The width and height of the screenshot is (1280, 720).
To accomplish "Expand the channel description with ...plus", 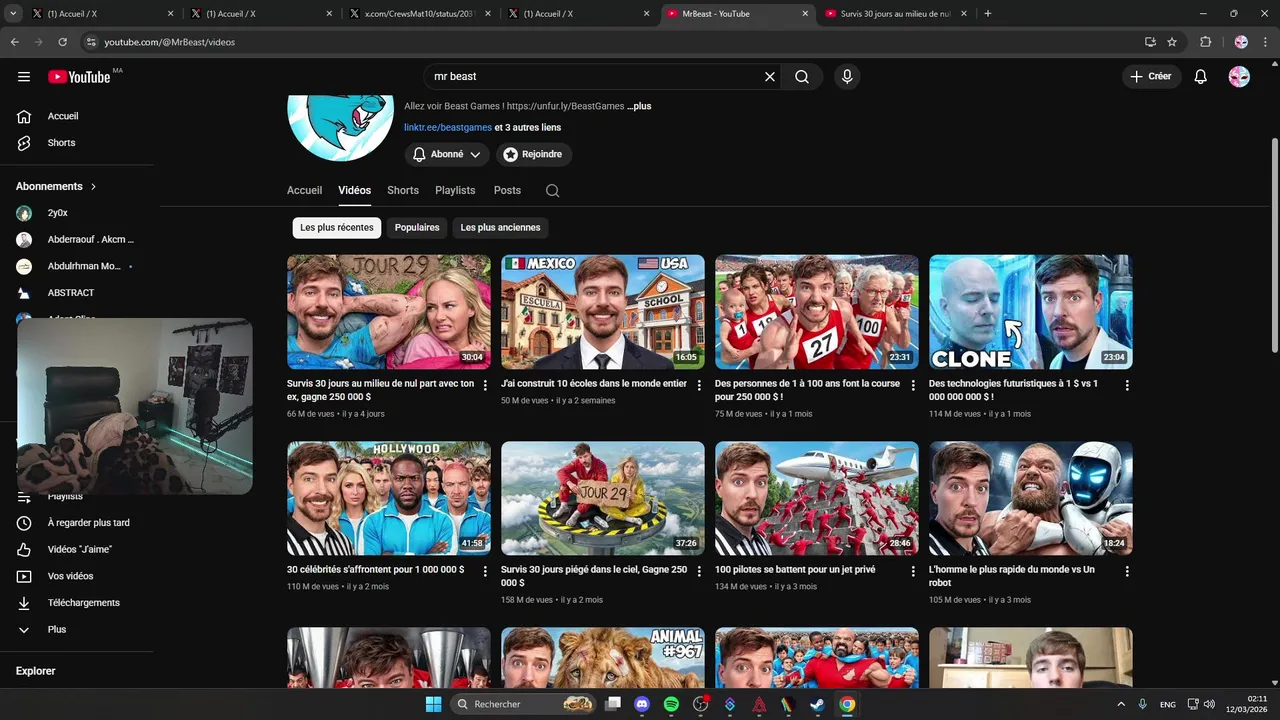I will point(639,106).
